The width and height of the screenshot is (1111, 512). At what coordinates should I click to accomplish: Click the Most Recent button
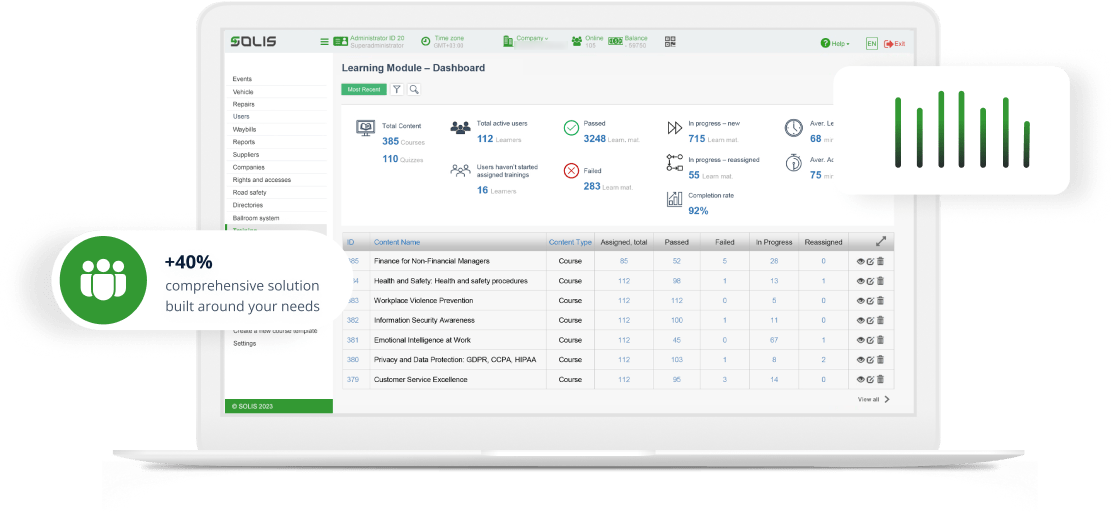364,90
